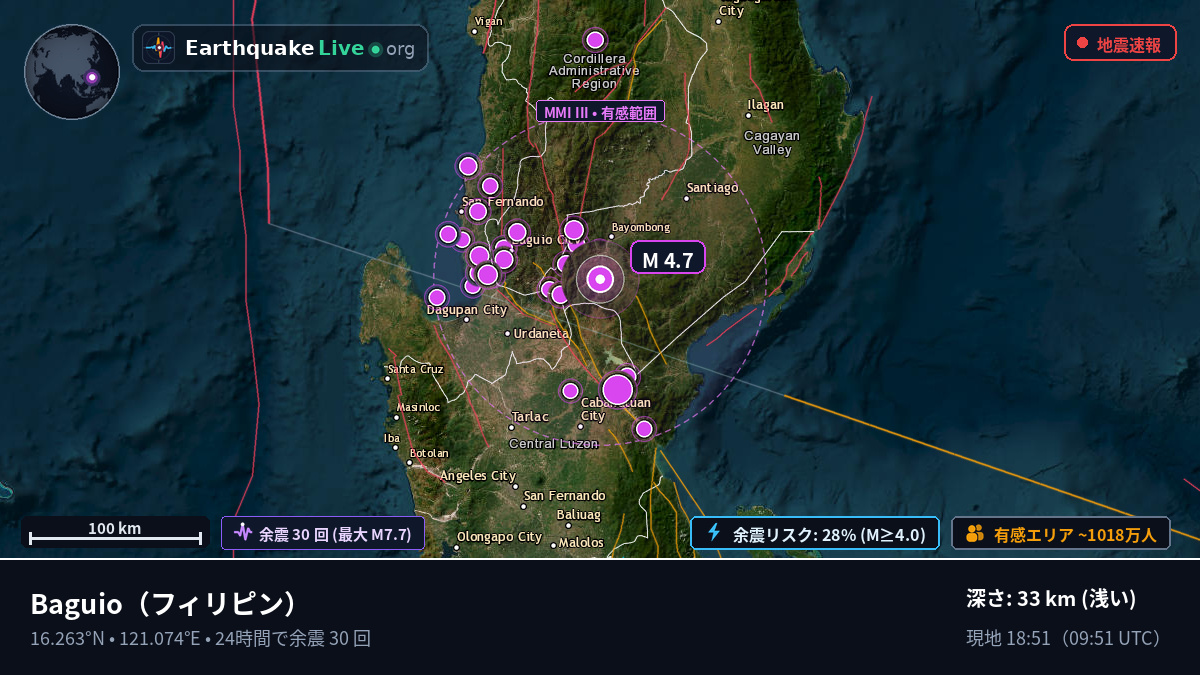Click the 100 km scale bar
1200x675 pixels.
[115, 533]
